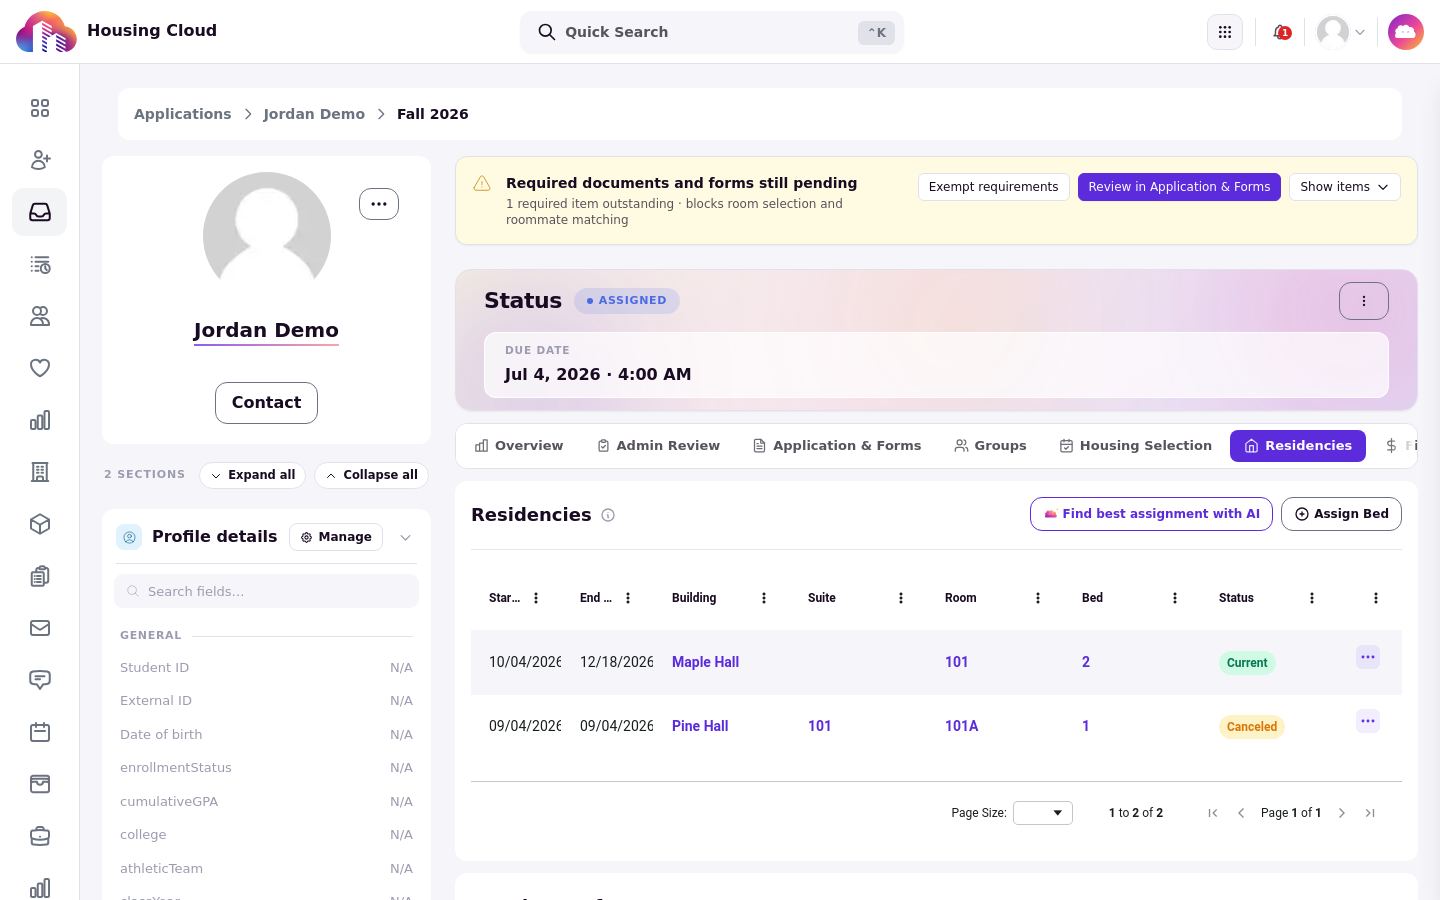The image size is (1440, 900).
Task: Open the add user icon in sidebar
Action: click(40, 160)
